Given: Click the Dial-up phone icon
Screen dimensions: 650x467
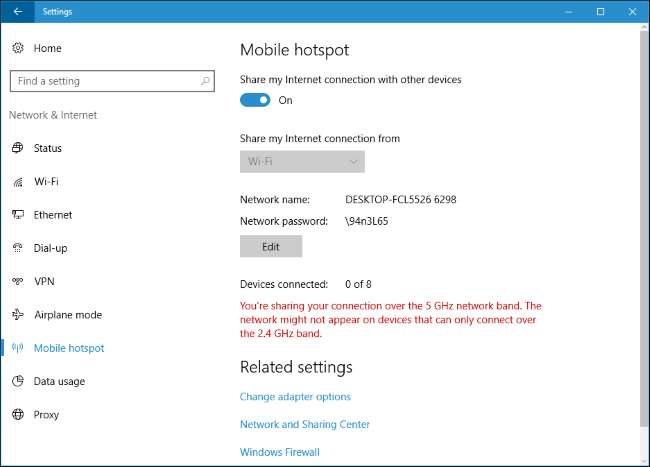Looking at the screenshot, I should click(x=17, y=248).
